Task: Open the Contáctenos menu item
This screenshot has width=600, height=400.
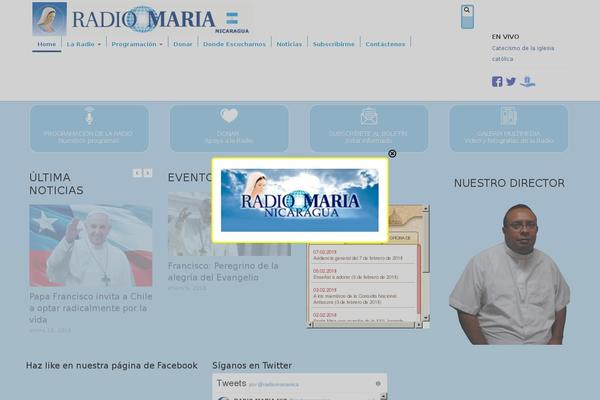Action: coord(385,44)
